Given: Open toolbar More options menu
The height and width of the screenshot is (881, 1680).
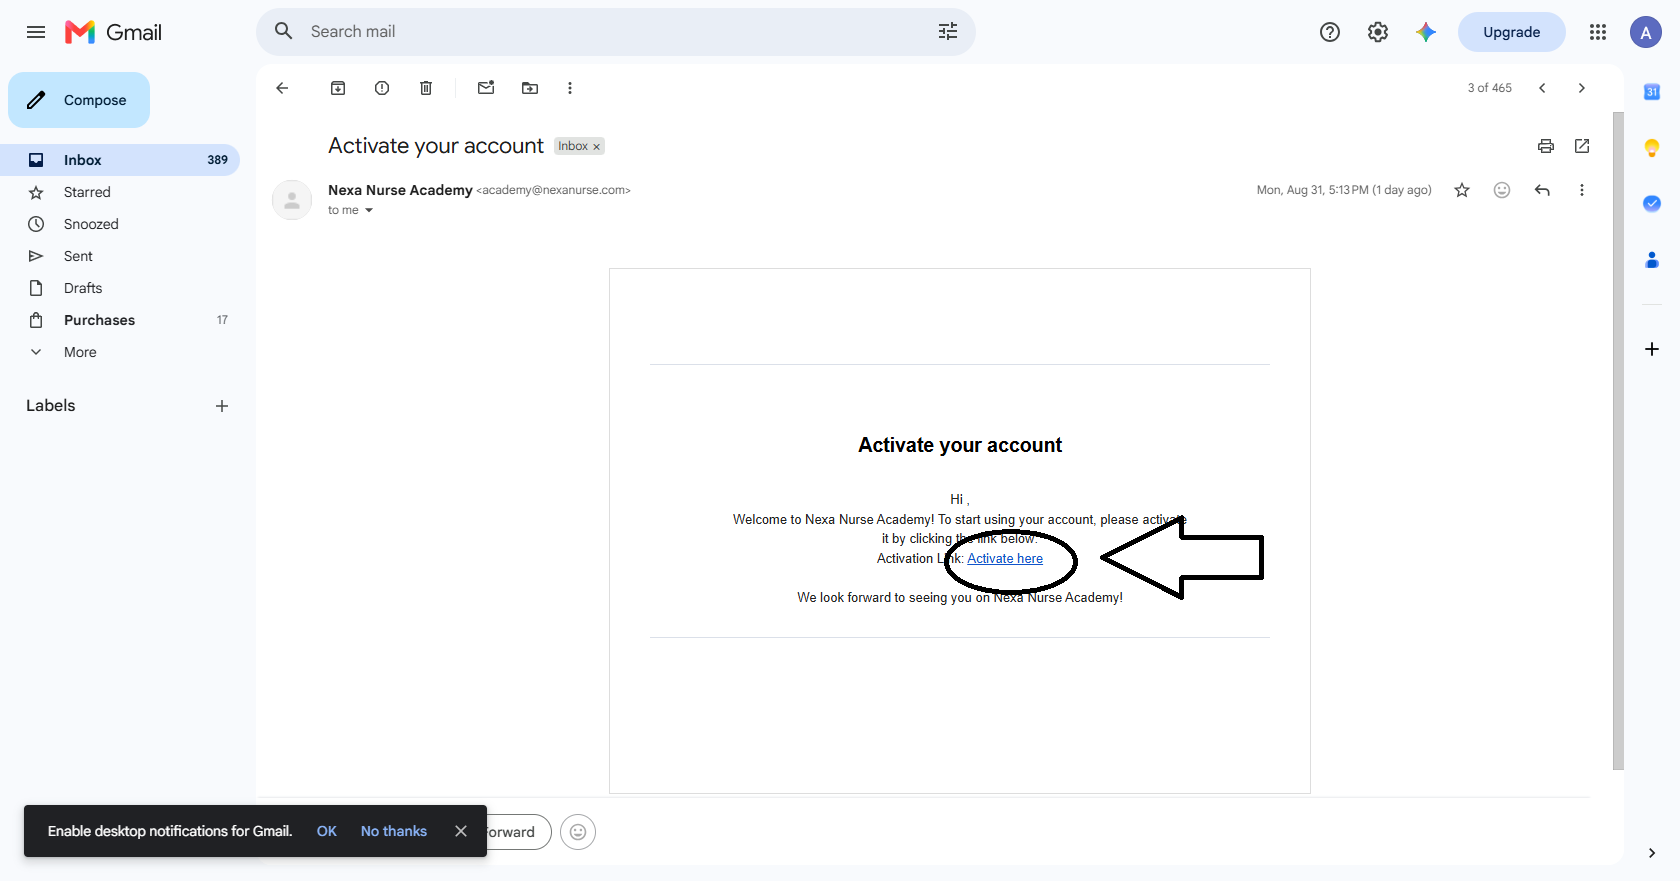Looking at the screenshot, I should point(570,88).
